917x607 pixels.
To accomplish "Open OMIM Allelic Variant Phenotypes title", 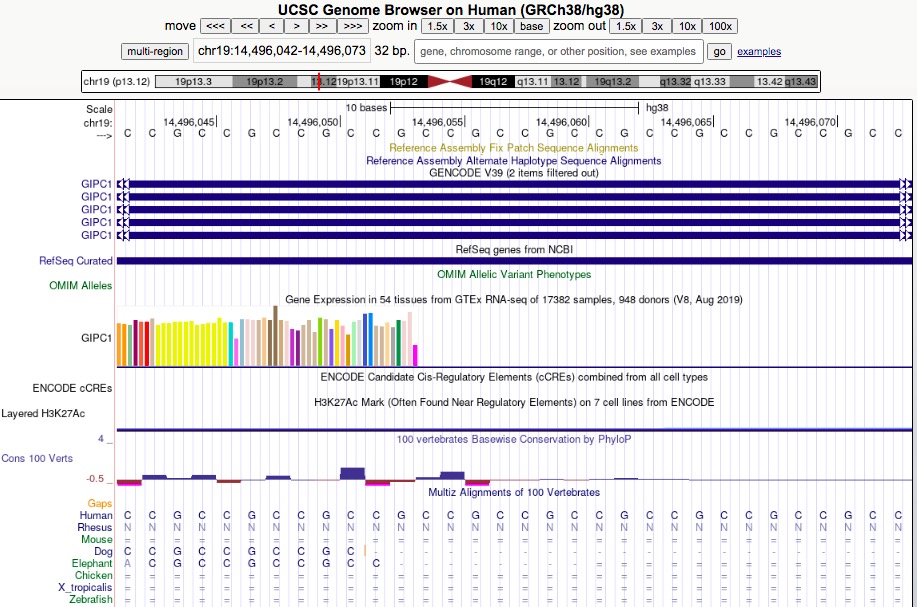I will click(x=514, y=274).
